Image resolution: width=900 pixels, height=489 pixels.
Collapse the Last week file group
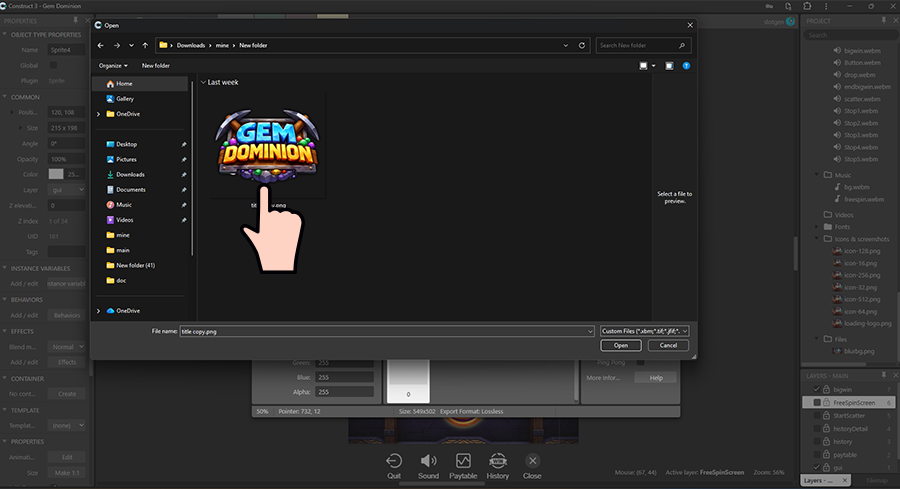pos(202,82)
